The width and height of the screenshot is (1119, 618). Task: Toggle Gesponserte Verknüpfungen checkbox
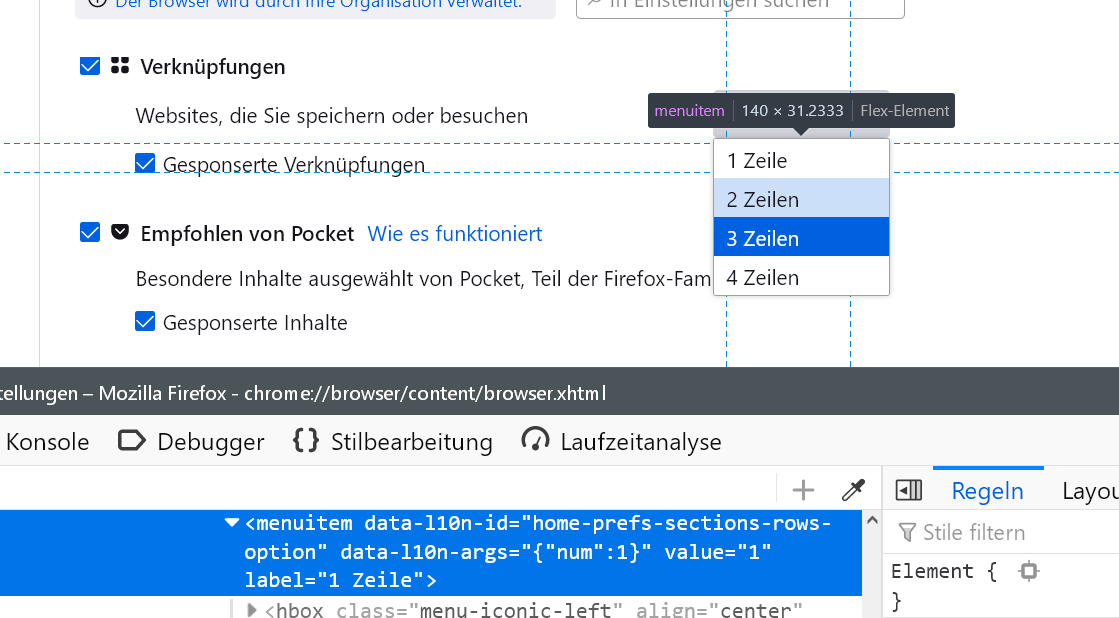[145, 163]
